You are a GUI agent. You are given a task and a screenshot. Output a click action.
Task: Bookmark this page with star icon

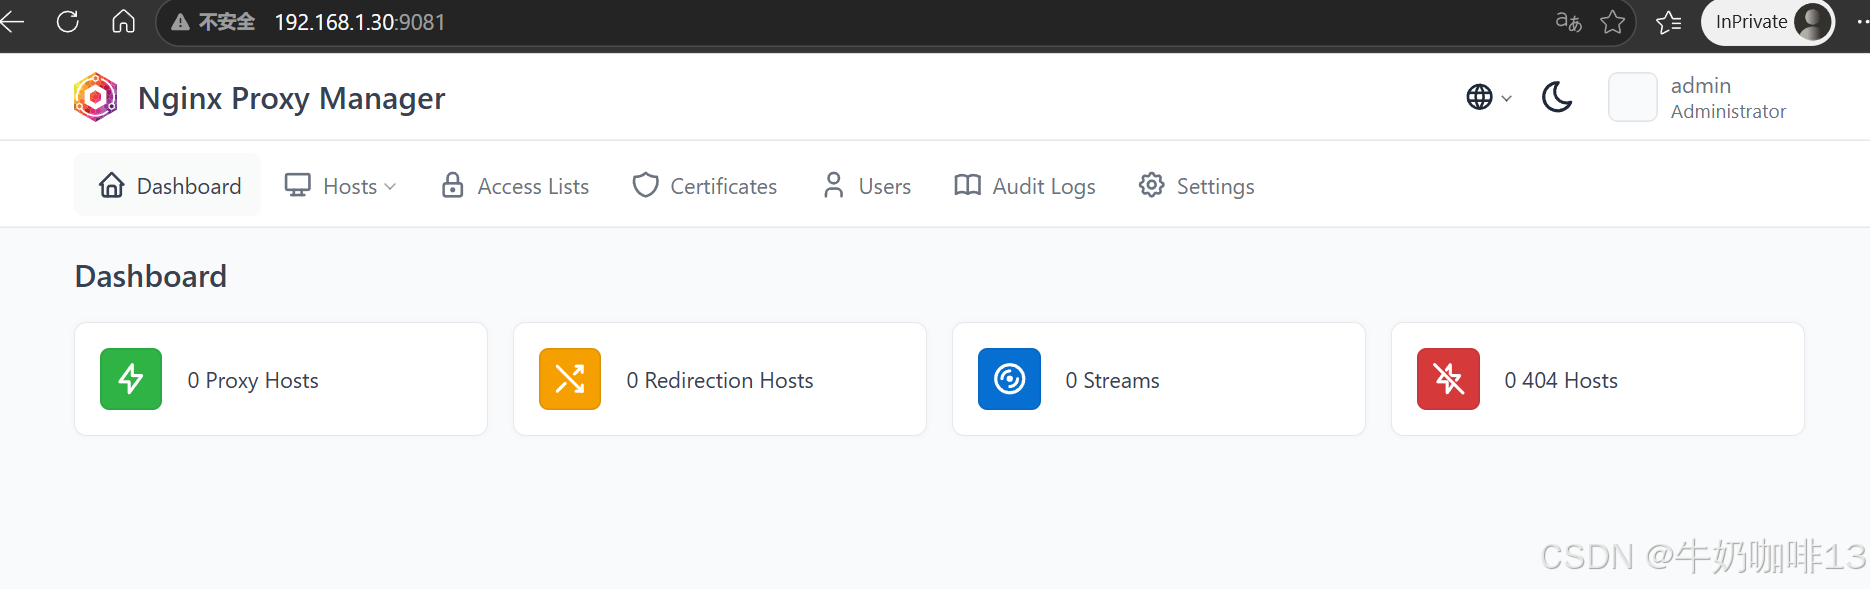(x=1612, y=22)
